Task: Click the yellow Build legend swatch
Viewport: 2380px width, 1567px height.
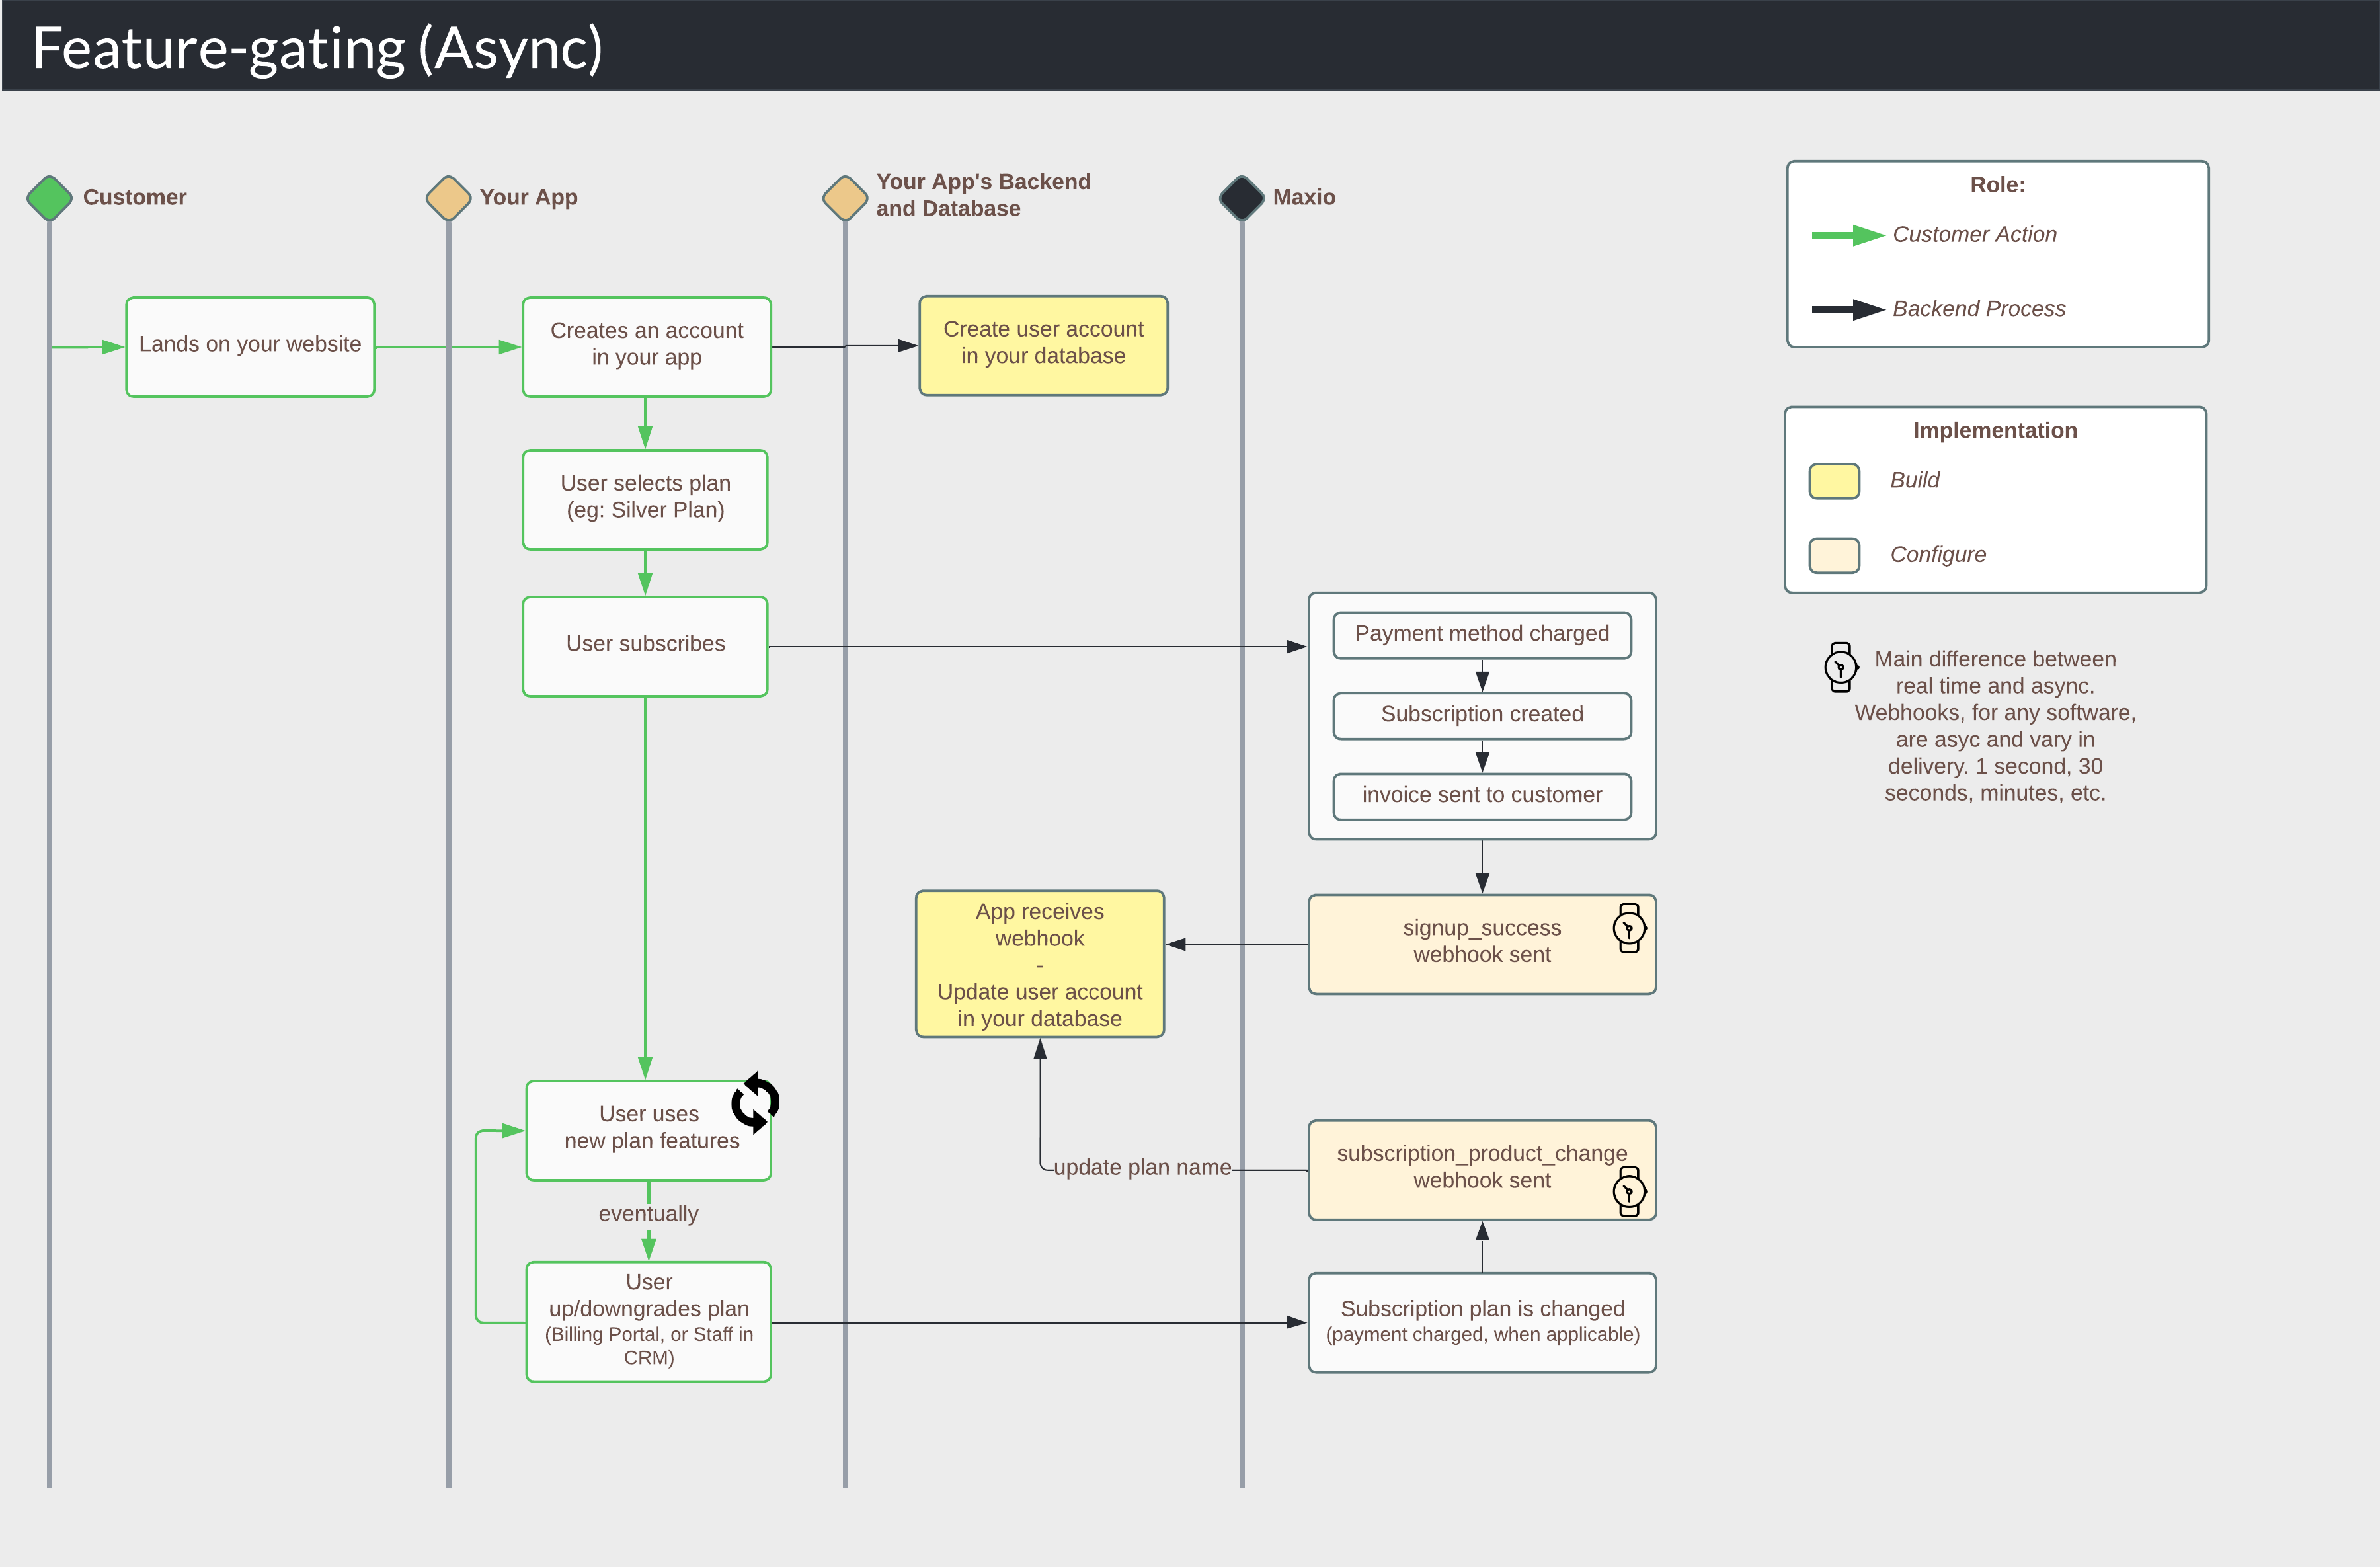Action: tap(1834, 481)
